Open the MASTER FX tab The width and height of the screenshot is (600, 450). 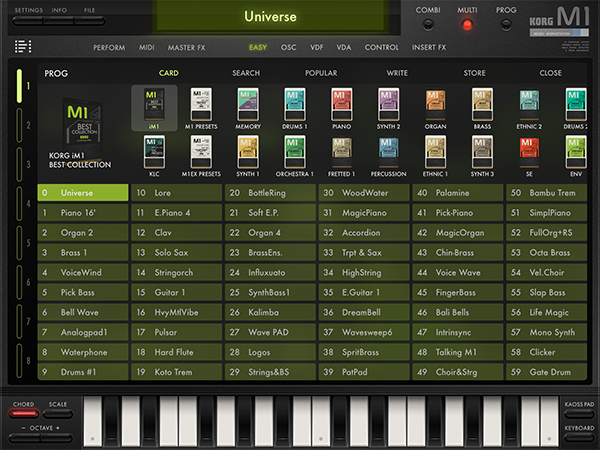tap(187, 47)
